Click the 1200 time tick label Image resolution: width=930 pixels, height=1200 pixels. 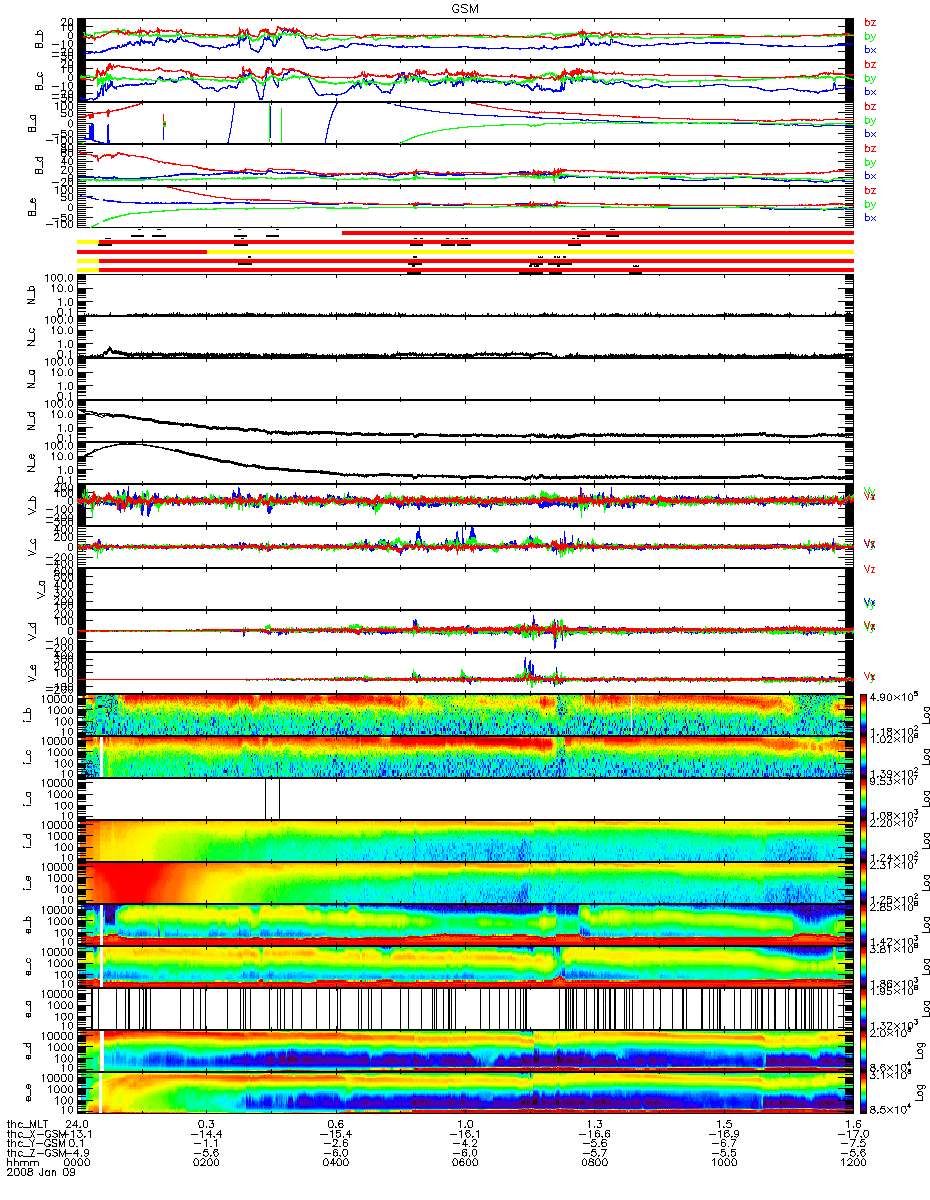851,1164
